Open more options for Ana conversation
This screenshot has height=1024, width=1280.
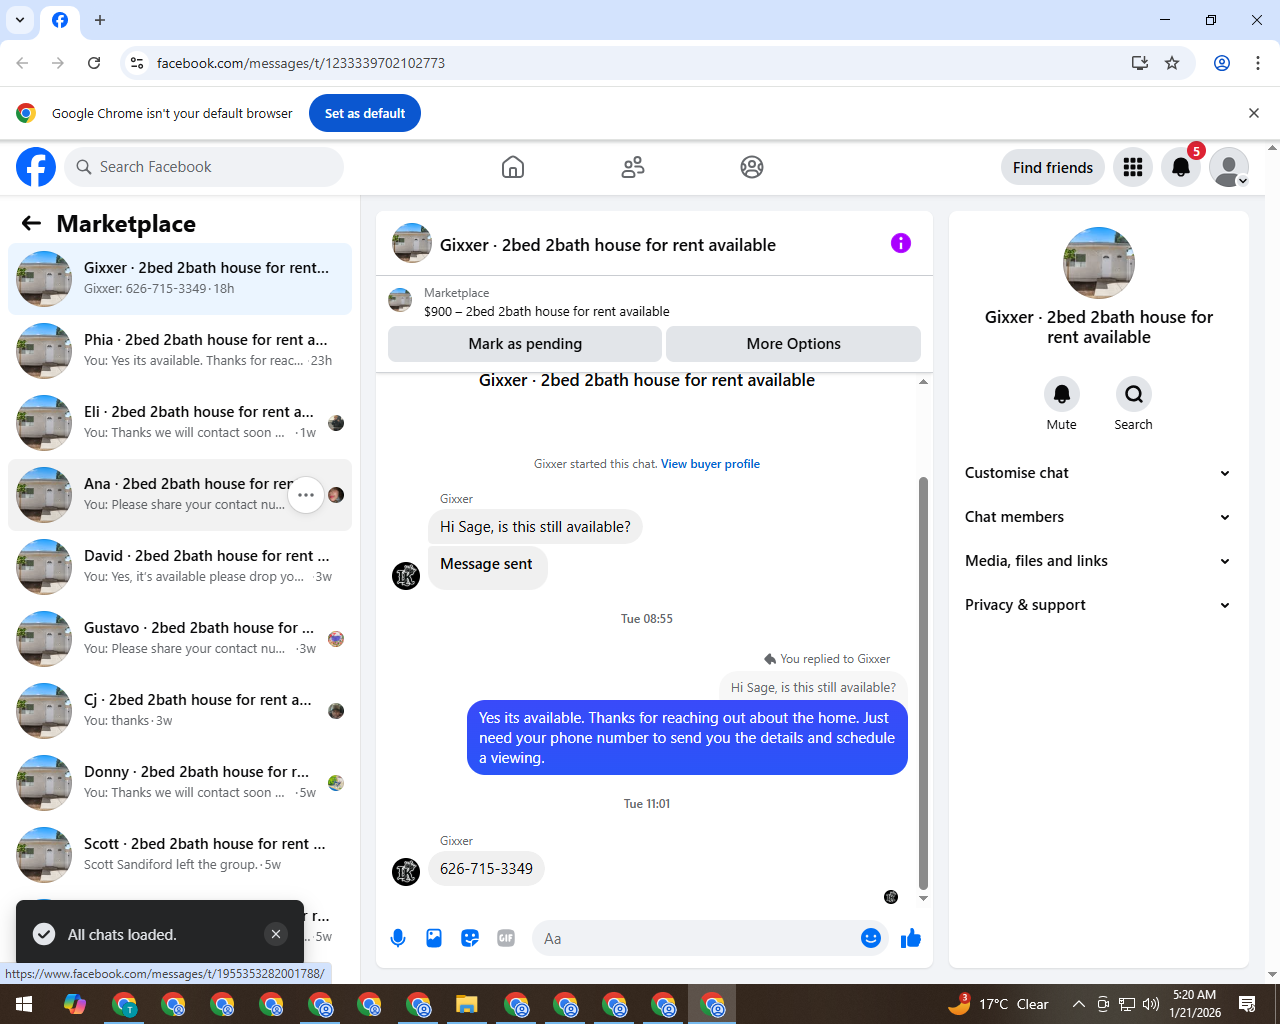point(306,495)
